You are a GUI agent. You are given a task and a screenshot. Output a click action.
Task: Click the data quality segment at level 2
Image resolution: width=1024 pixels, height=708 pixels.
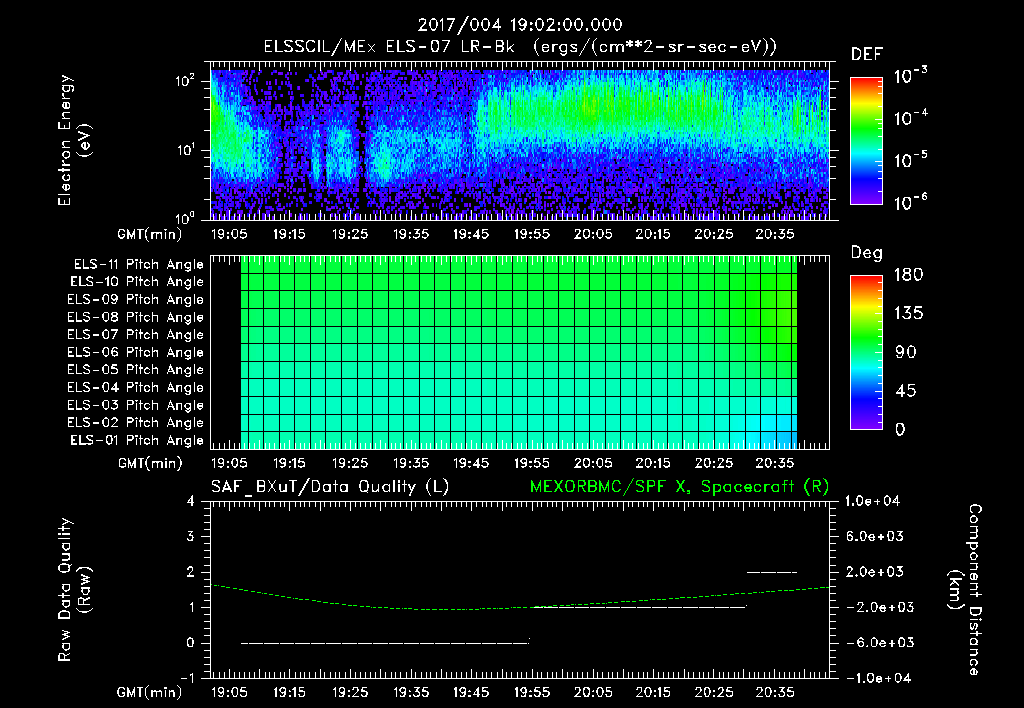[772, 572]
